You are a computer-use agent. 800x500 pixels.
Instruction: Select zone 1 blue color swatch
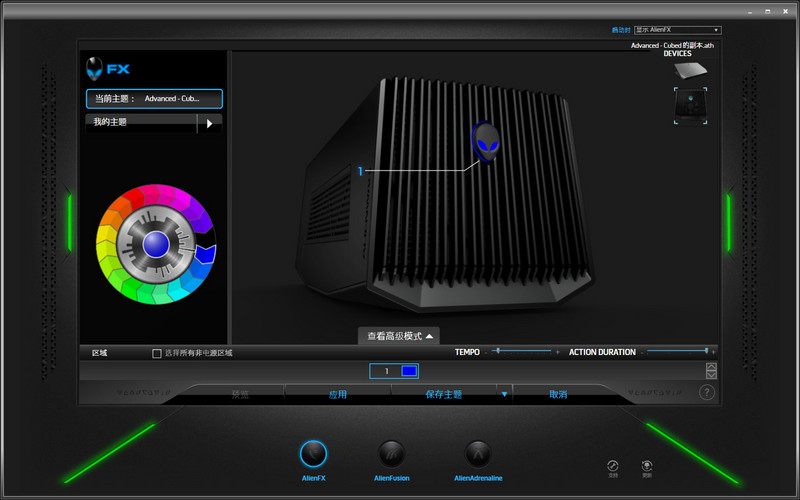coord(408,371)
